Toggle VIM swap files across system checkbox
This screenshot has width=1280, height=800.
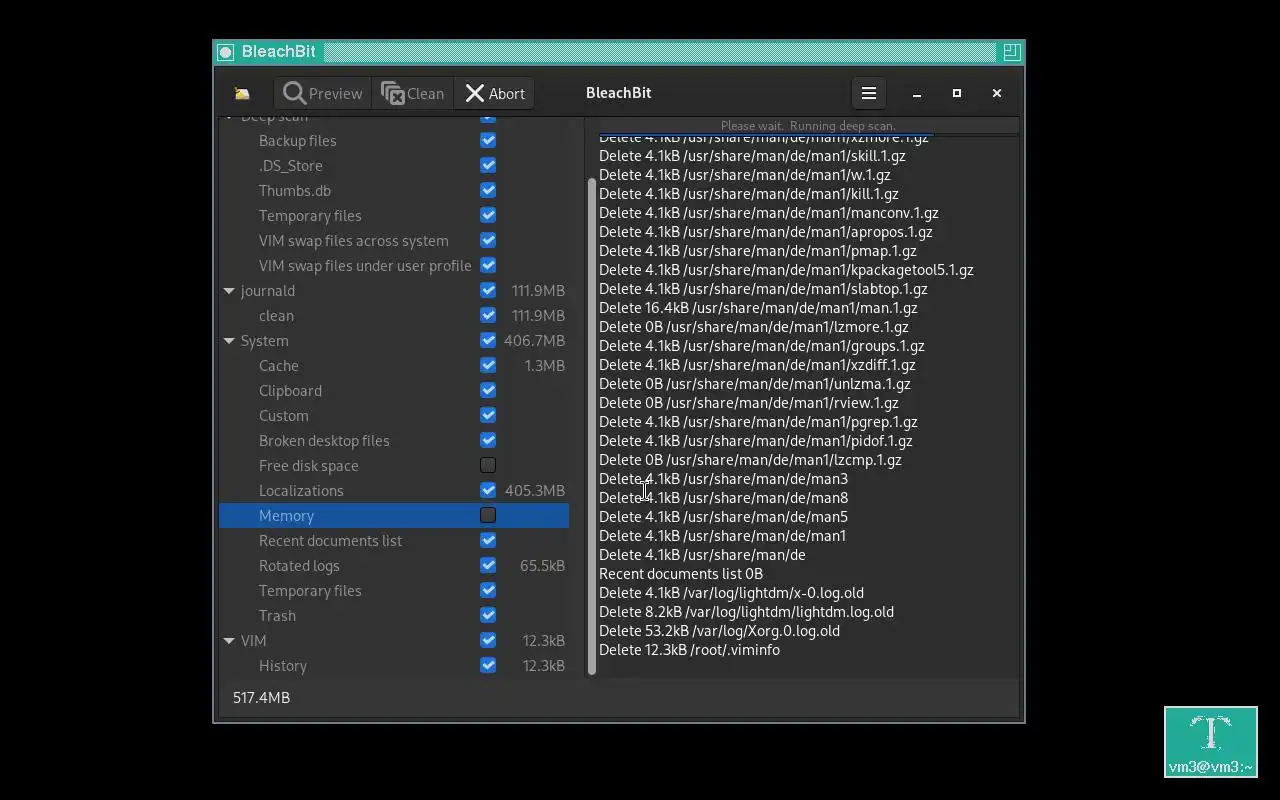pos(488,240)
